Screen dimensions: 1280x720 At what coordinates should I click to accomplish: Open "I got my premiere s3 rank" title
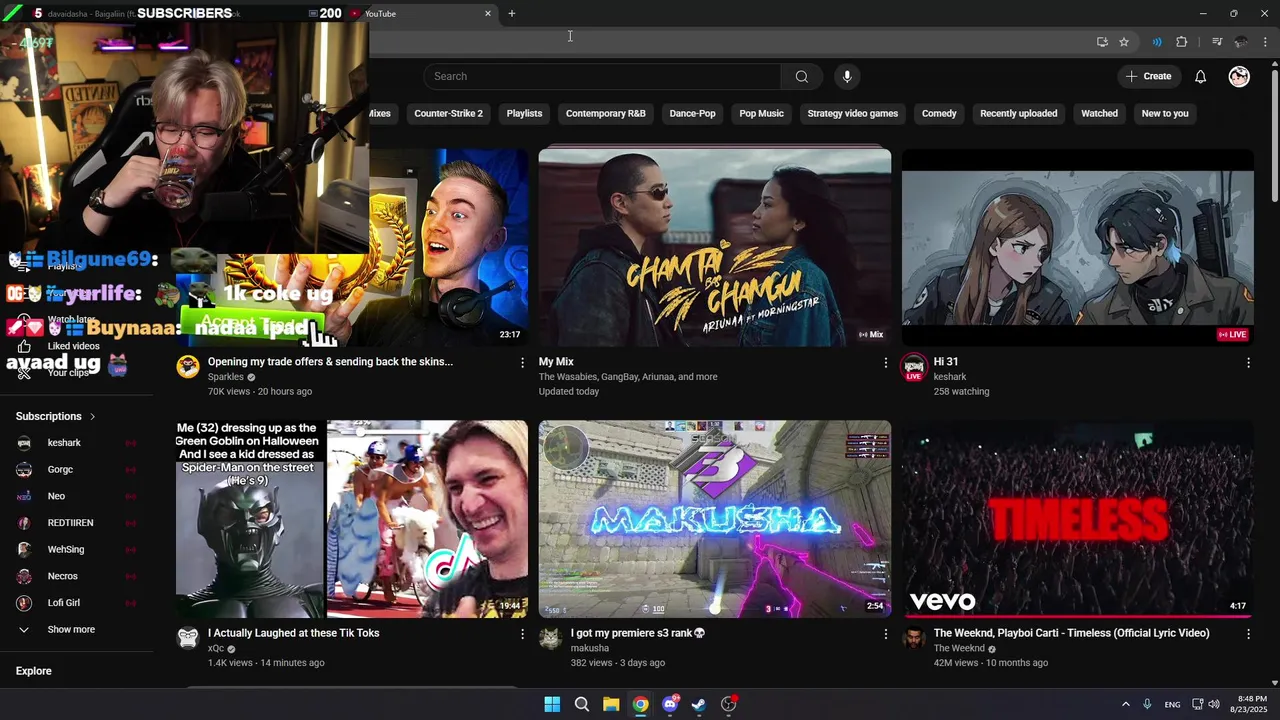coord(638,633)
